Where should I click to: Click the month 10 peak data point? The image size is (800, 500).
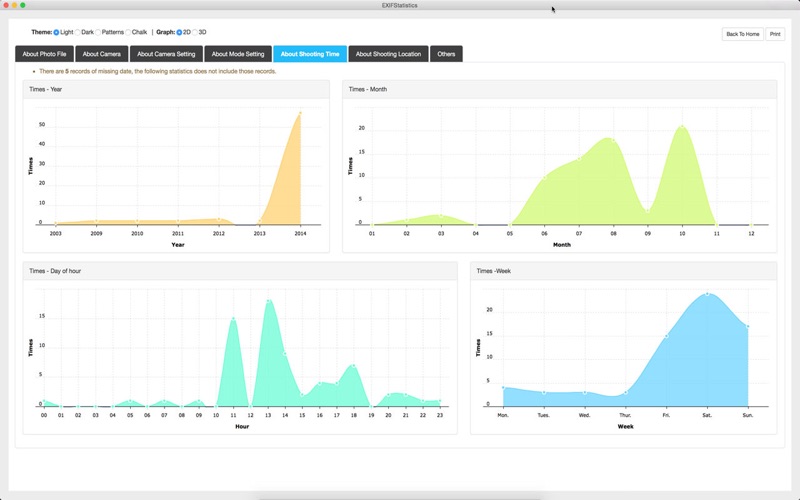click(682, 127)
